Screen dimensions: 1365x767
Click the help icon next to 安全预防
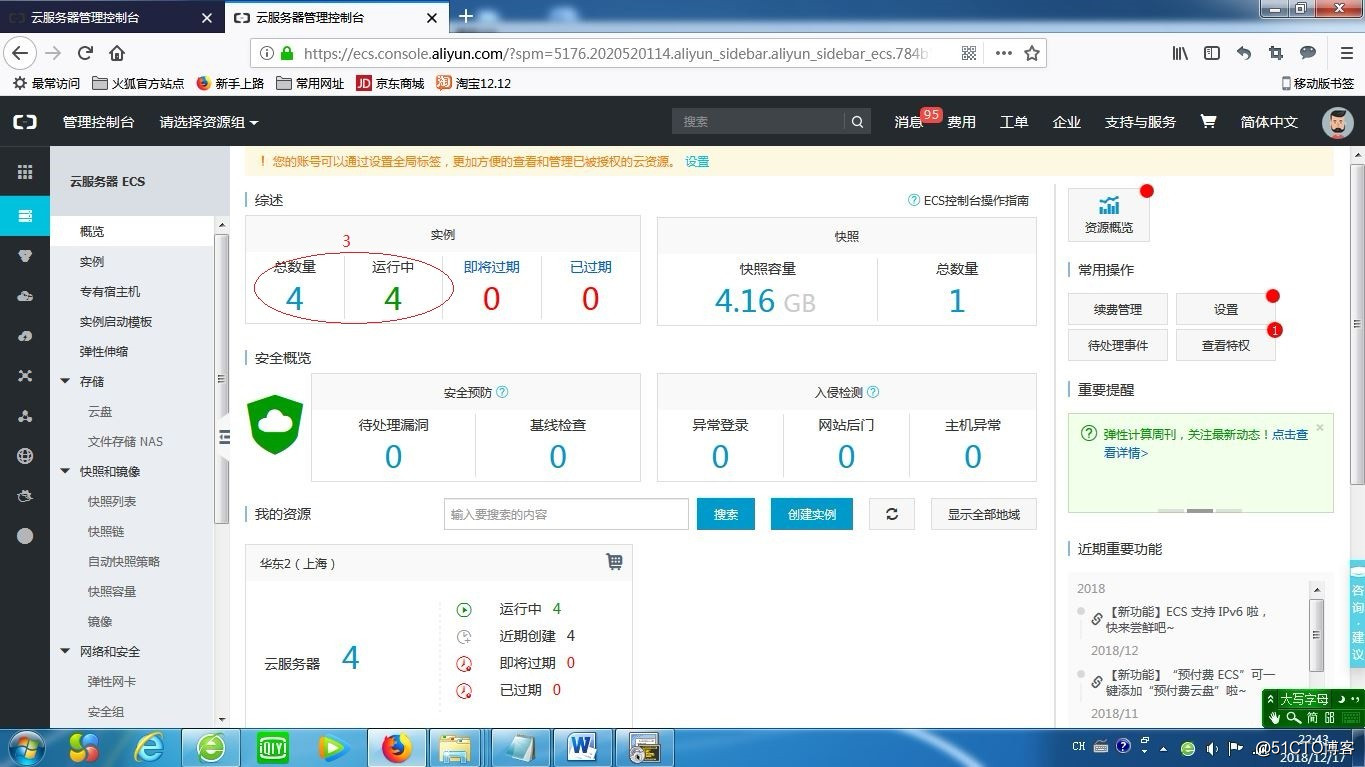pos(503,392)
